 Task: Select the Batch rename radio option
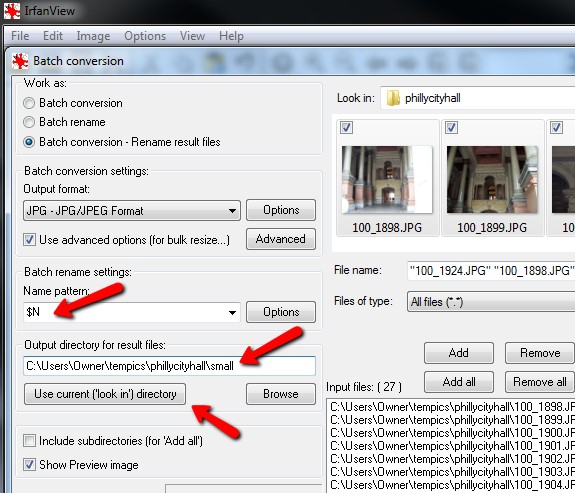click(x=29, y=122)
